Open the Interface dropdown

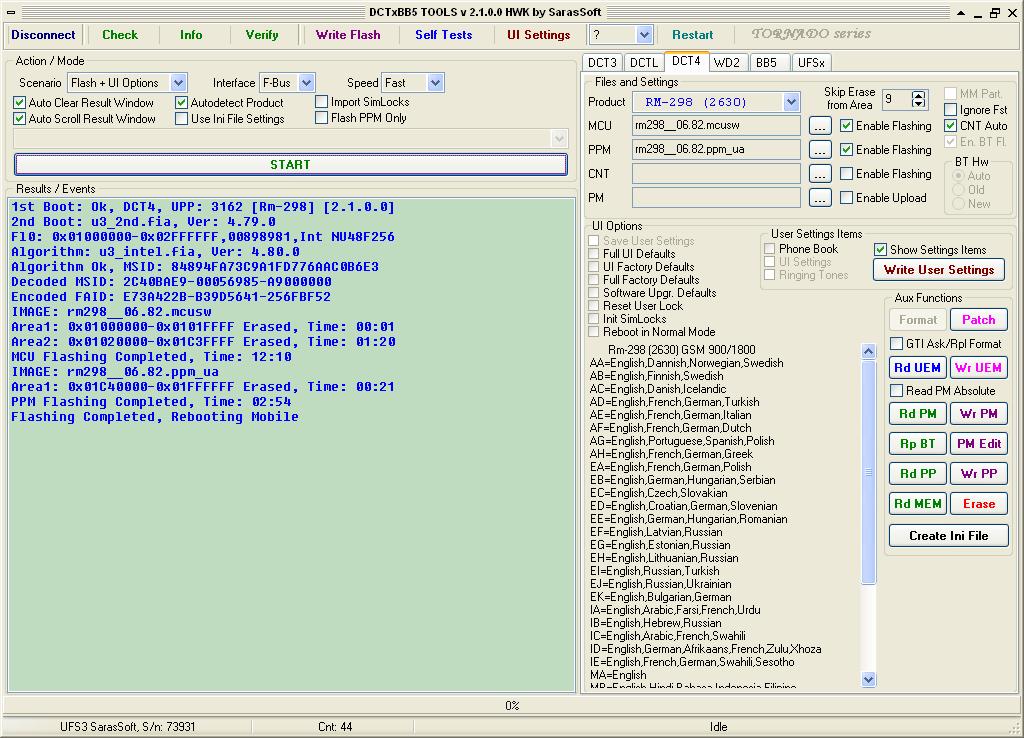tap(306, 83)
